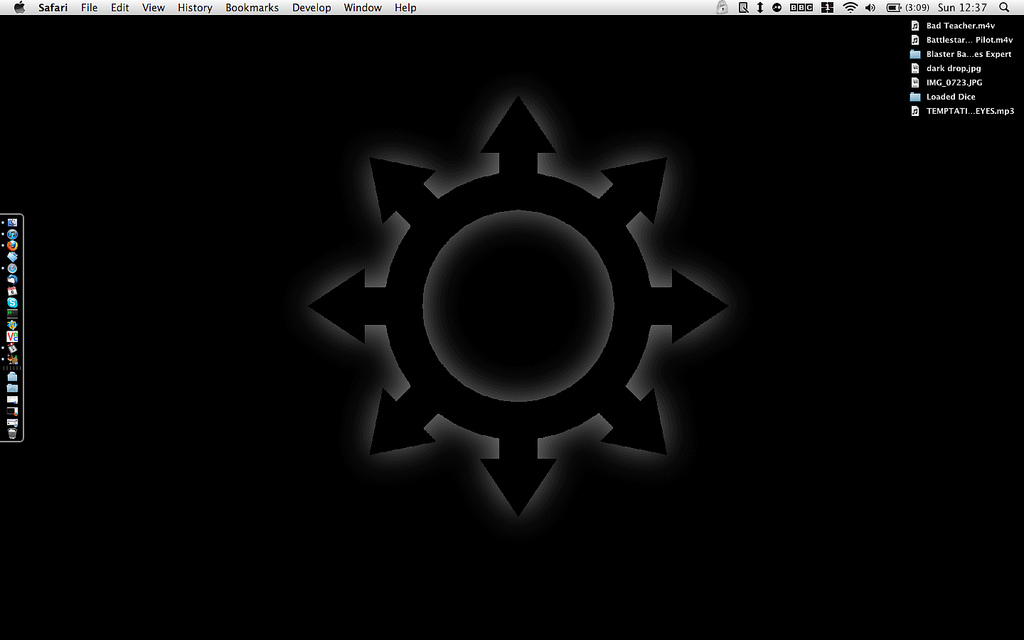Click the up-down arrow menu bar icon
The image size is (1024, 640).
760,8
